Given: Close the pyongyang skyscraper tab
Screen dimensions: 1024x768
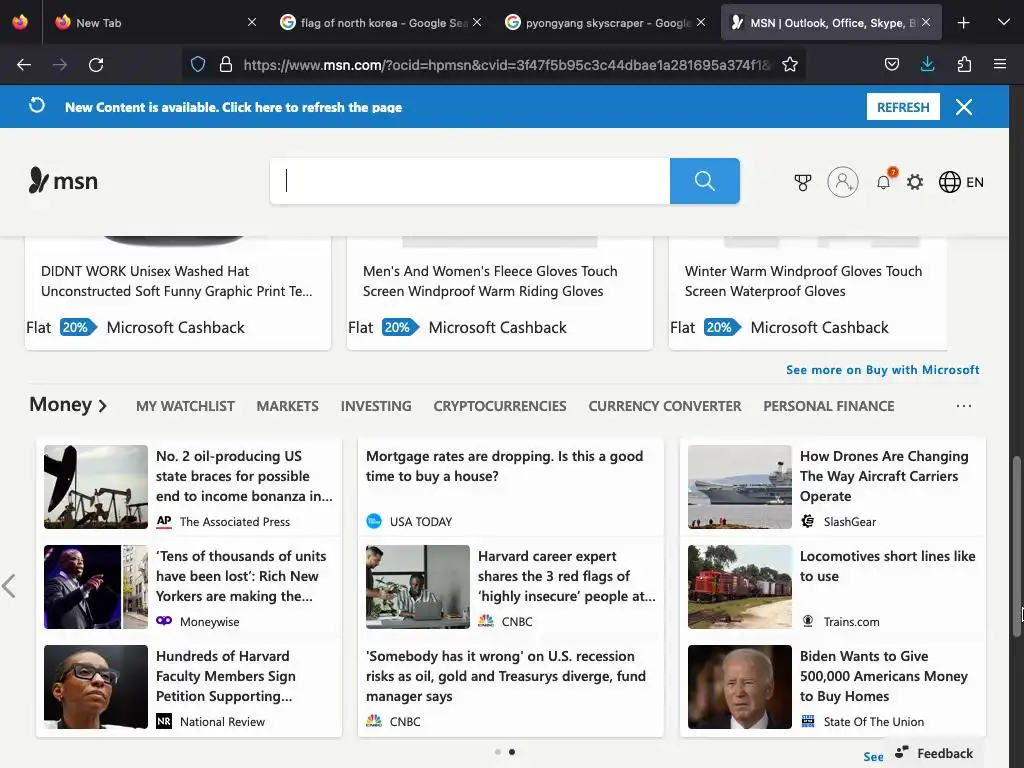Looking at the screenshot, I should pyautogui.click(x=701, y=22).
